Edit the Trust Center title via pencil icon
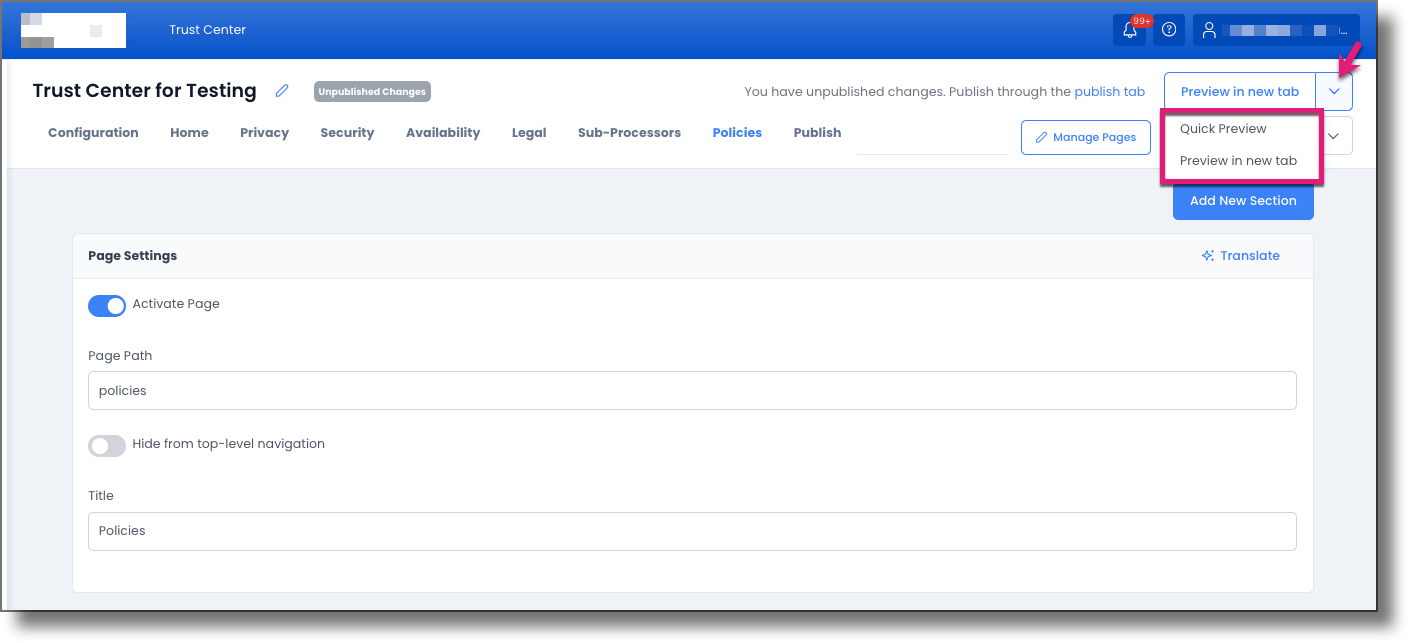The width and height of the screenshot is (1409, 643). 281,90
